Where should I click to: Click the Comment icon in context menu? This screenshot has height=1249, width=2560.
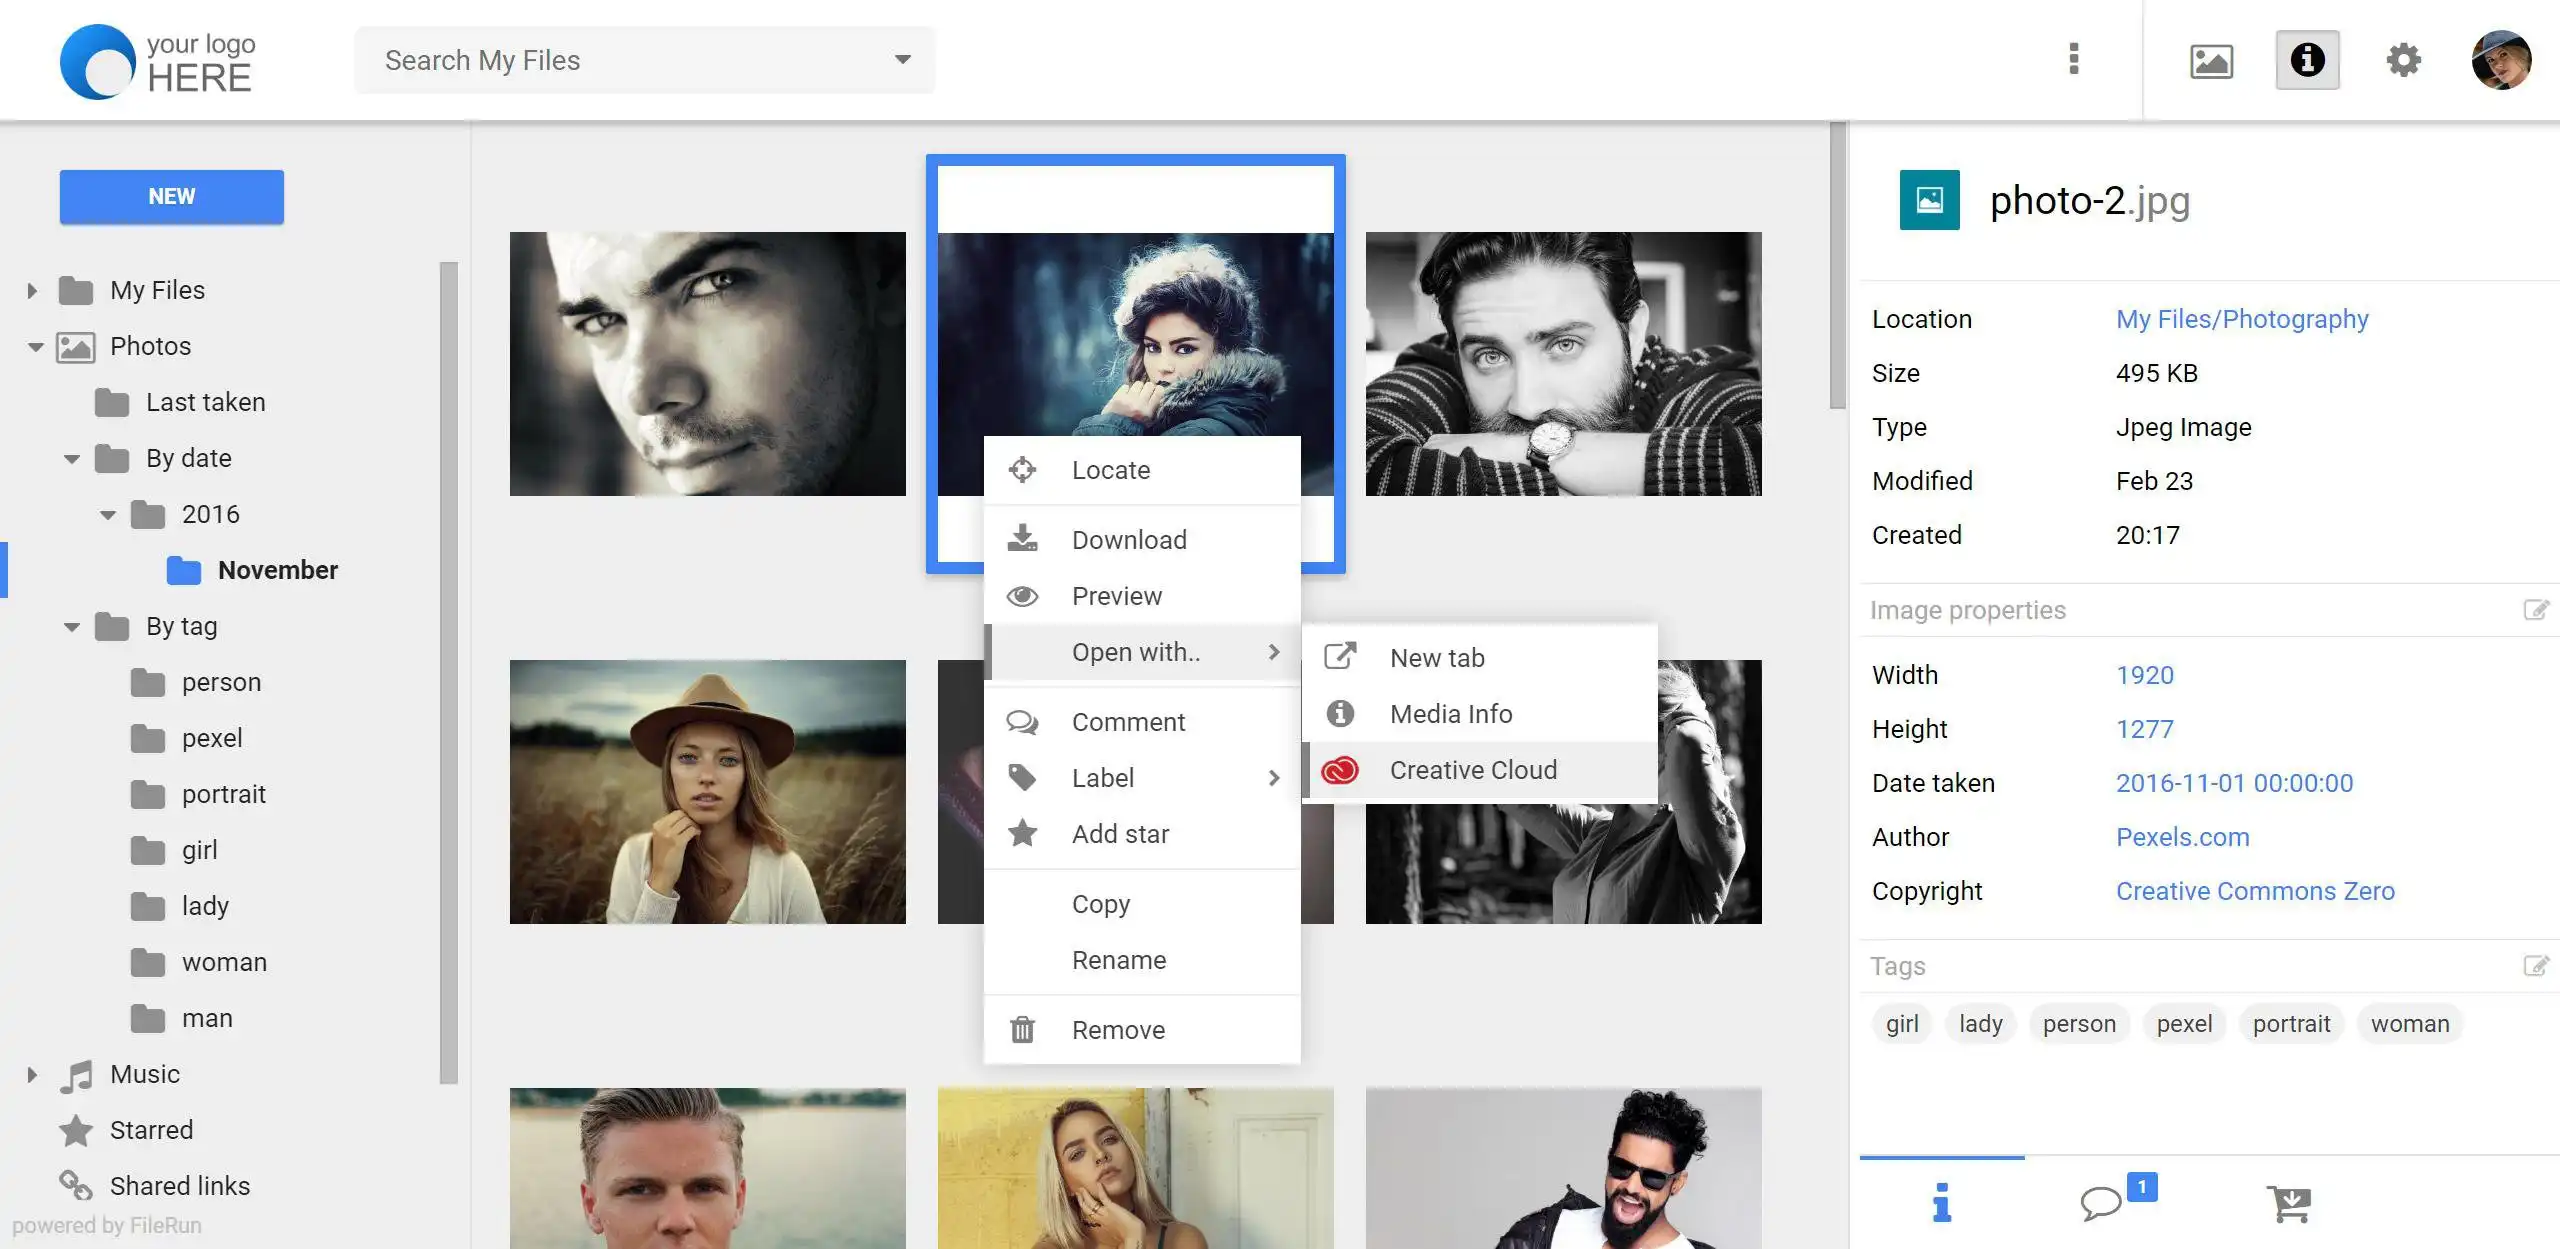tap(1022, 720)
